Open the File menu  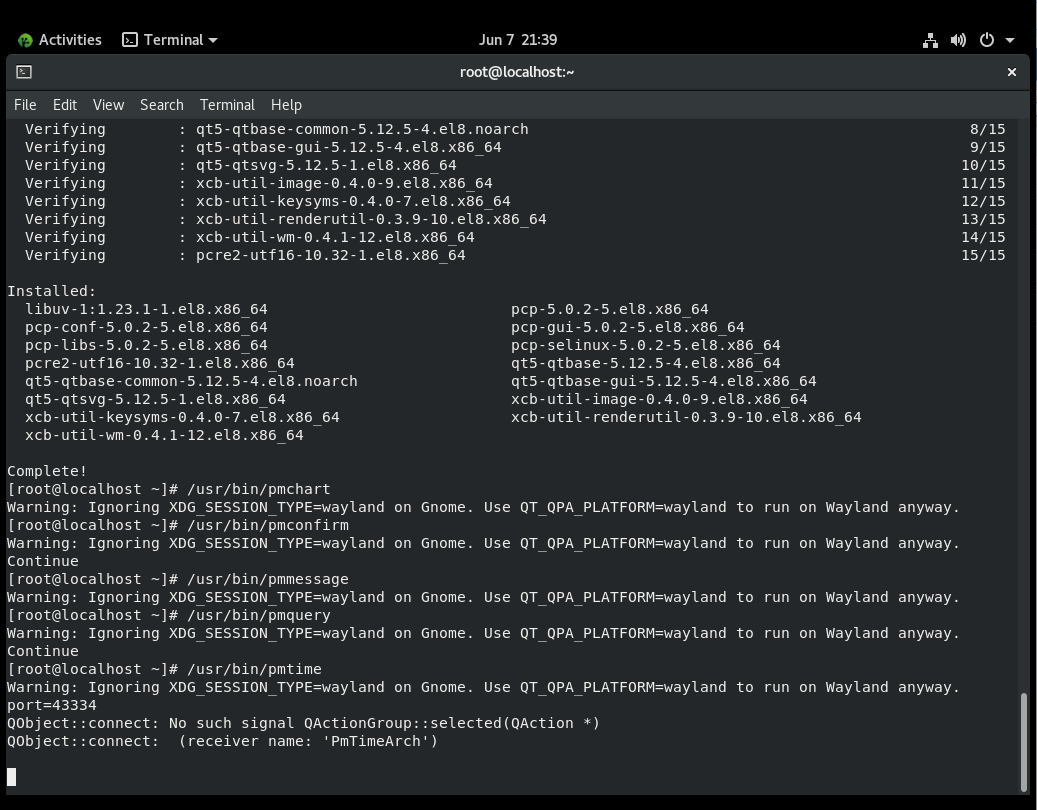pos(25,105)
